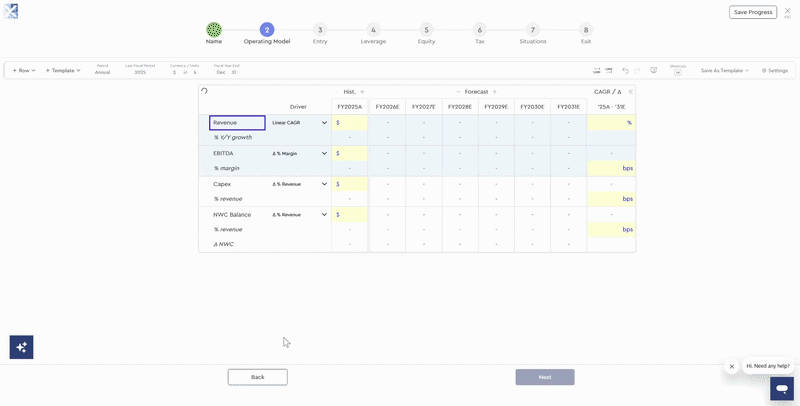
Task: Click the decrease decimal places icon
Action: (x=597, y=71)
